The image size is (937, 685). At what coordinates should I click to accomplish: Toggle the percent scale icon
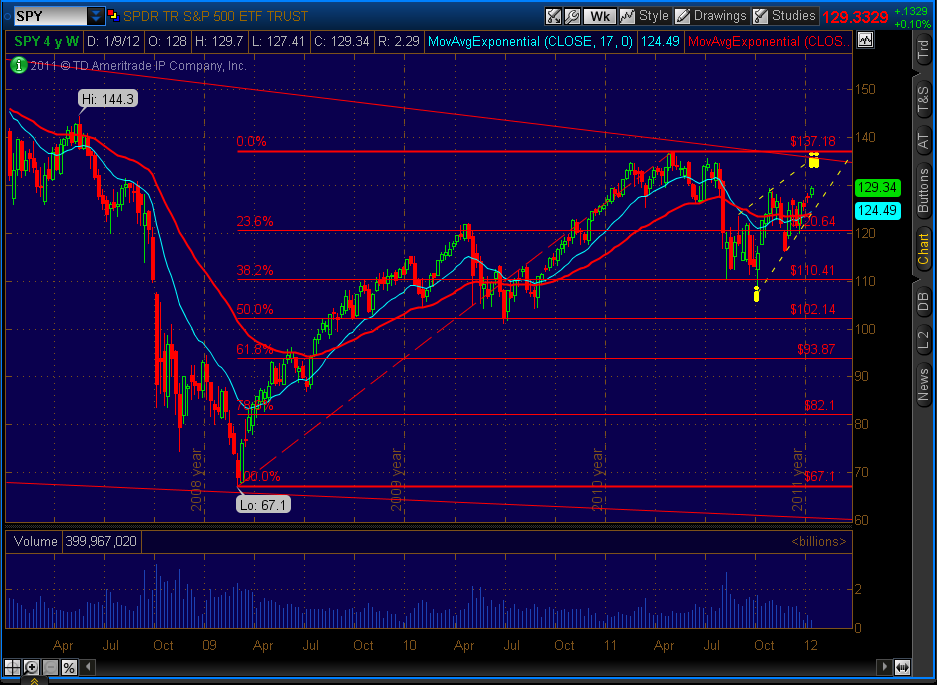(69, 667)
